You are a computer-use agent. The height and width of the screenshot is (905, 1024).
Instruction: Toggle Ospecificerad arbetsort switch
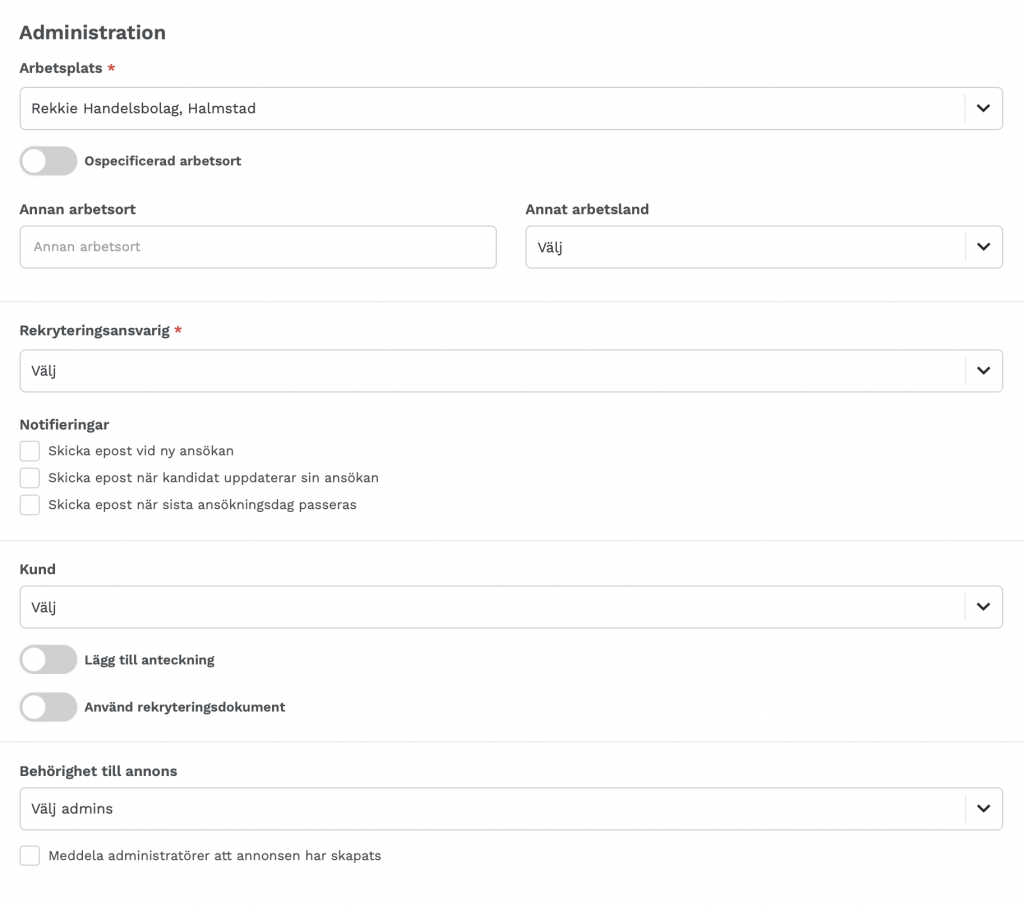[48, 161]
